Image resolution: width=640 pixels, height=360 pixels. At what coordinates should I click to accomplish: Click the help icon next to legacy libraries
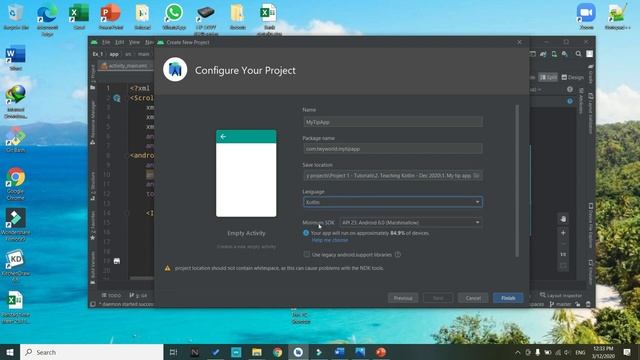[x=398, y=254]
